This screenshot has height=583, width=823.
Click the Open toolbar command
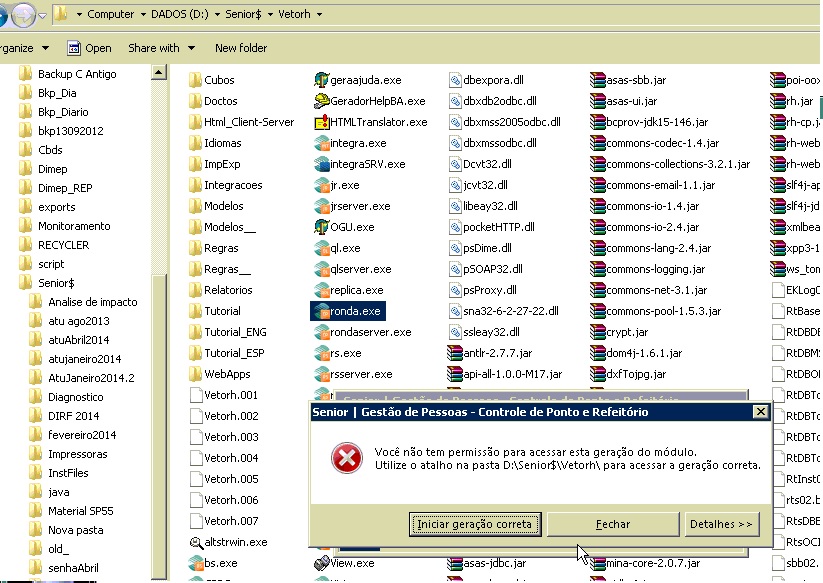click(89, 48)
